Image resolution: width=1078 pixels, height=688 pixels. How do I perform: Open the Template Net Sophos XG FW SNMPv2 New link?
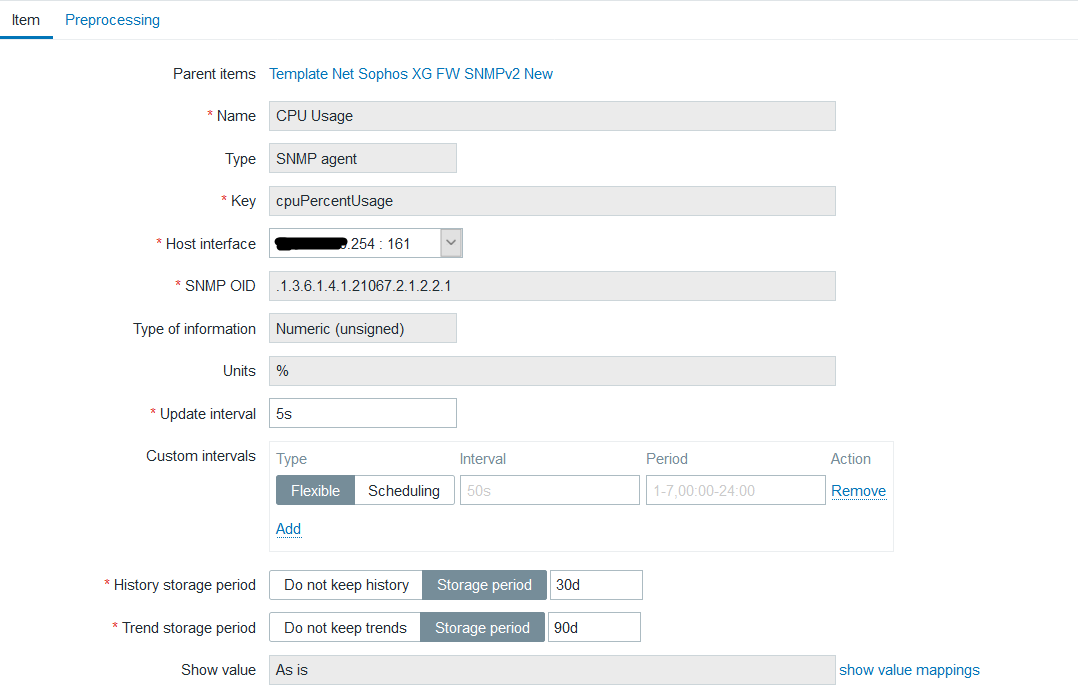coord(411,74)
